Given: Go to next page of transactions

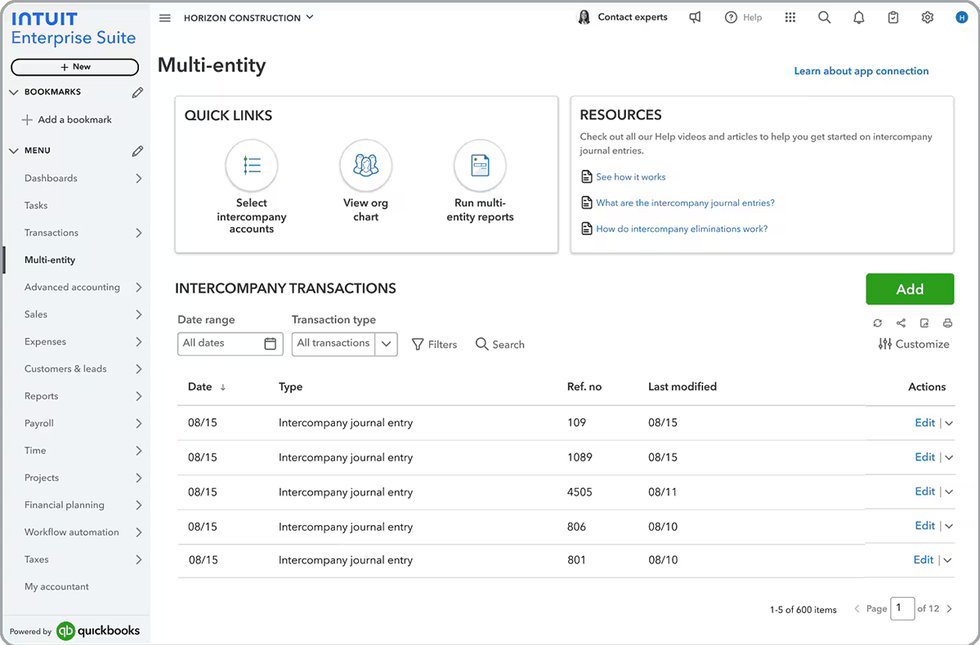Looking at the screenshot, I should click(949, 609).
